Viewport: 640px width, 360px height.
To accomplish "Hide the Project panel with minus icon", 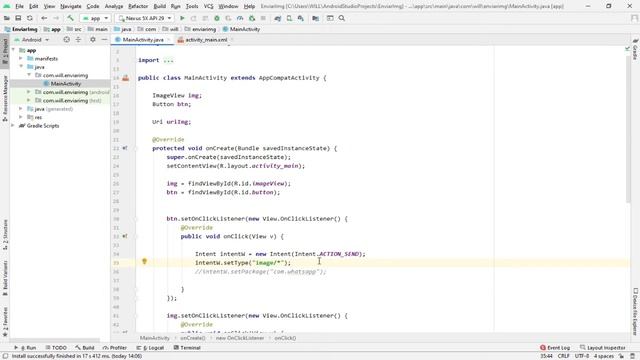I will coord(104,40).
